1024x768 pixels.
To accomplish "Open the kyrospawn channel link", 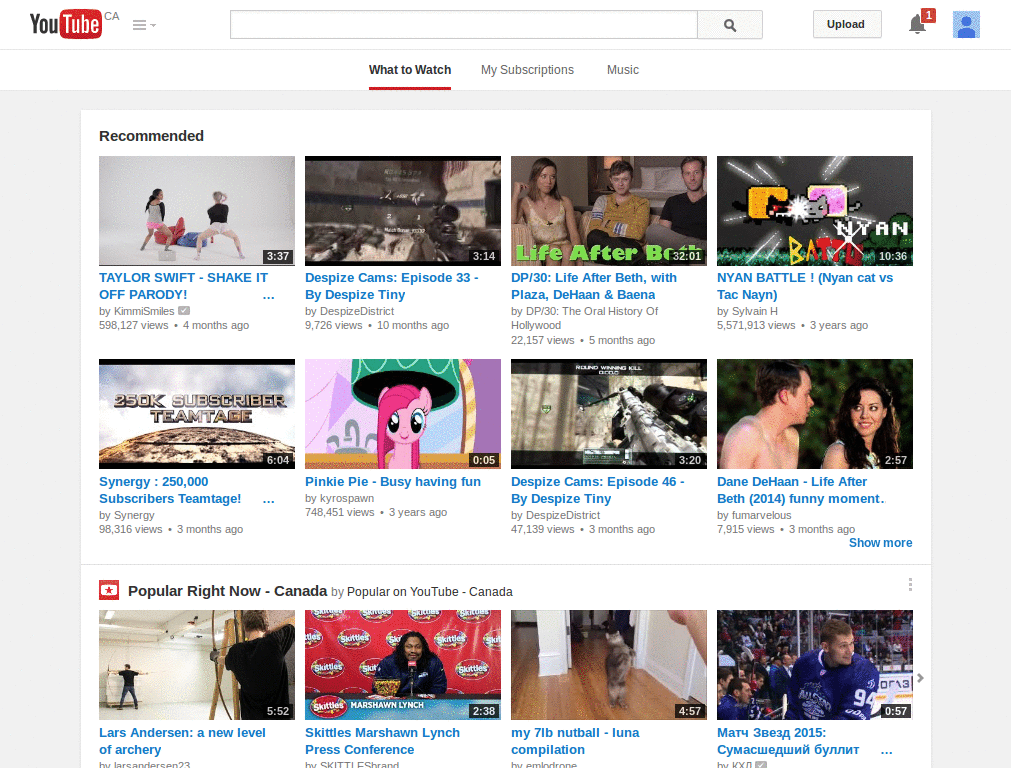I will (347, 498).
